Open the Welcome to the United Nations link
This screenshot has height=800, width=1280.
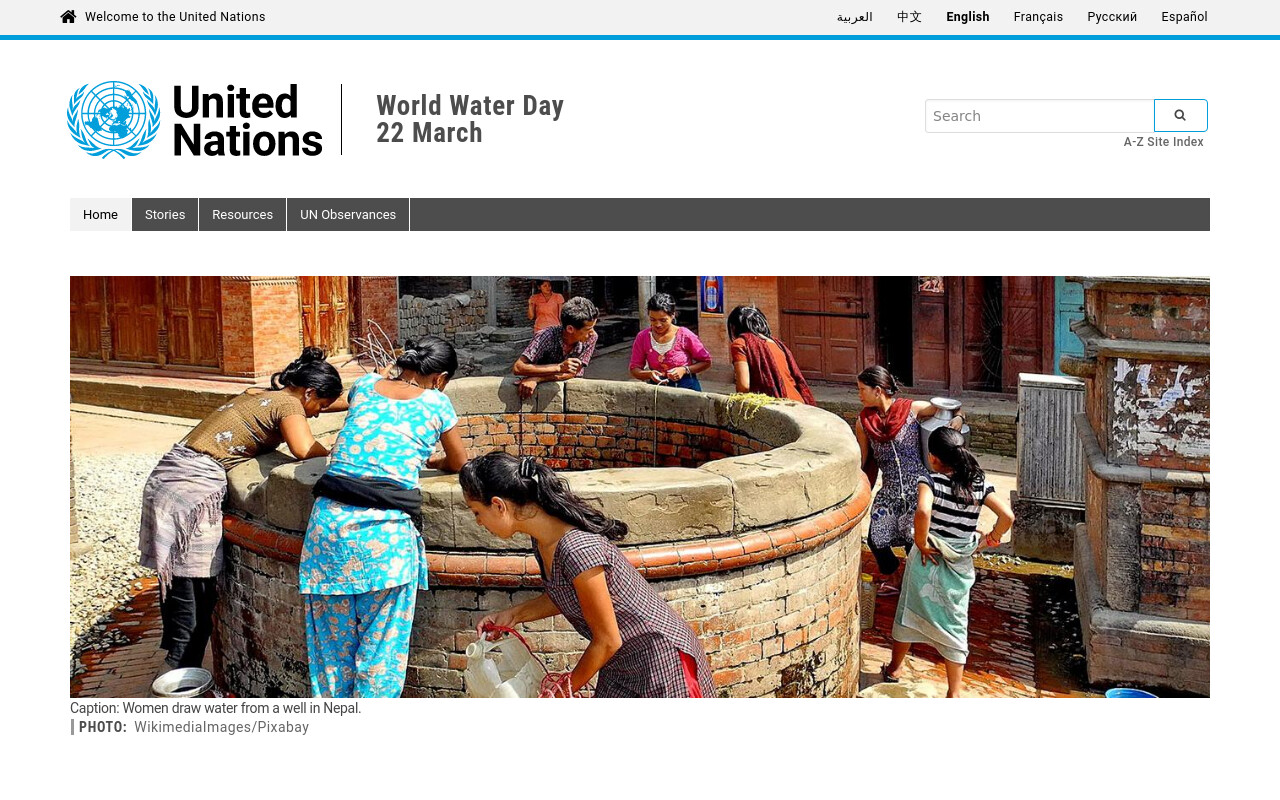click(175, 17)
